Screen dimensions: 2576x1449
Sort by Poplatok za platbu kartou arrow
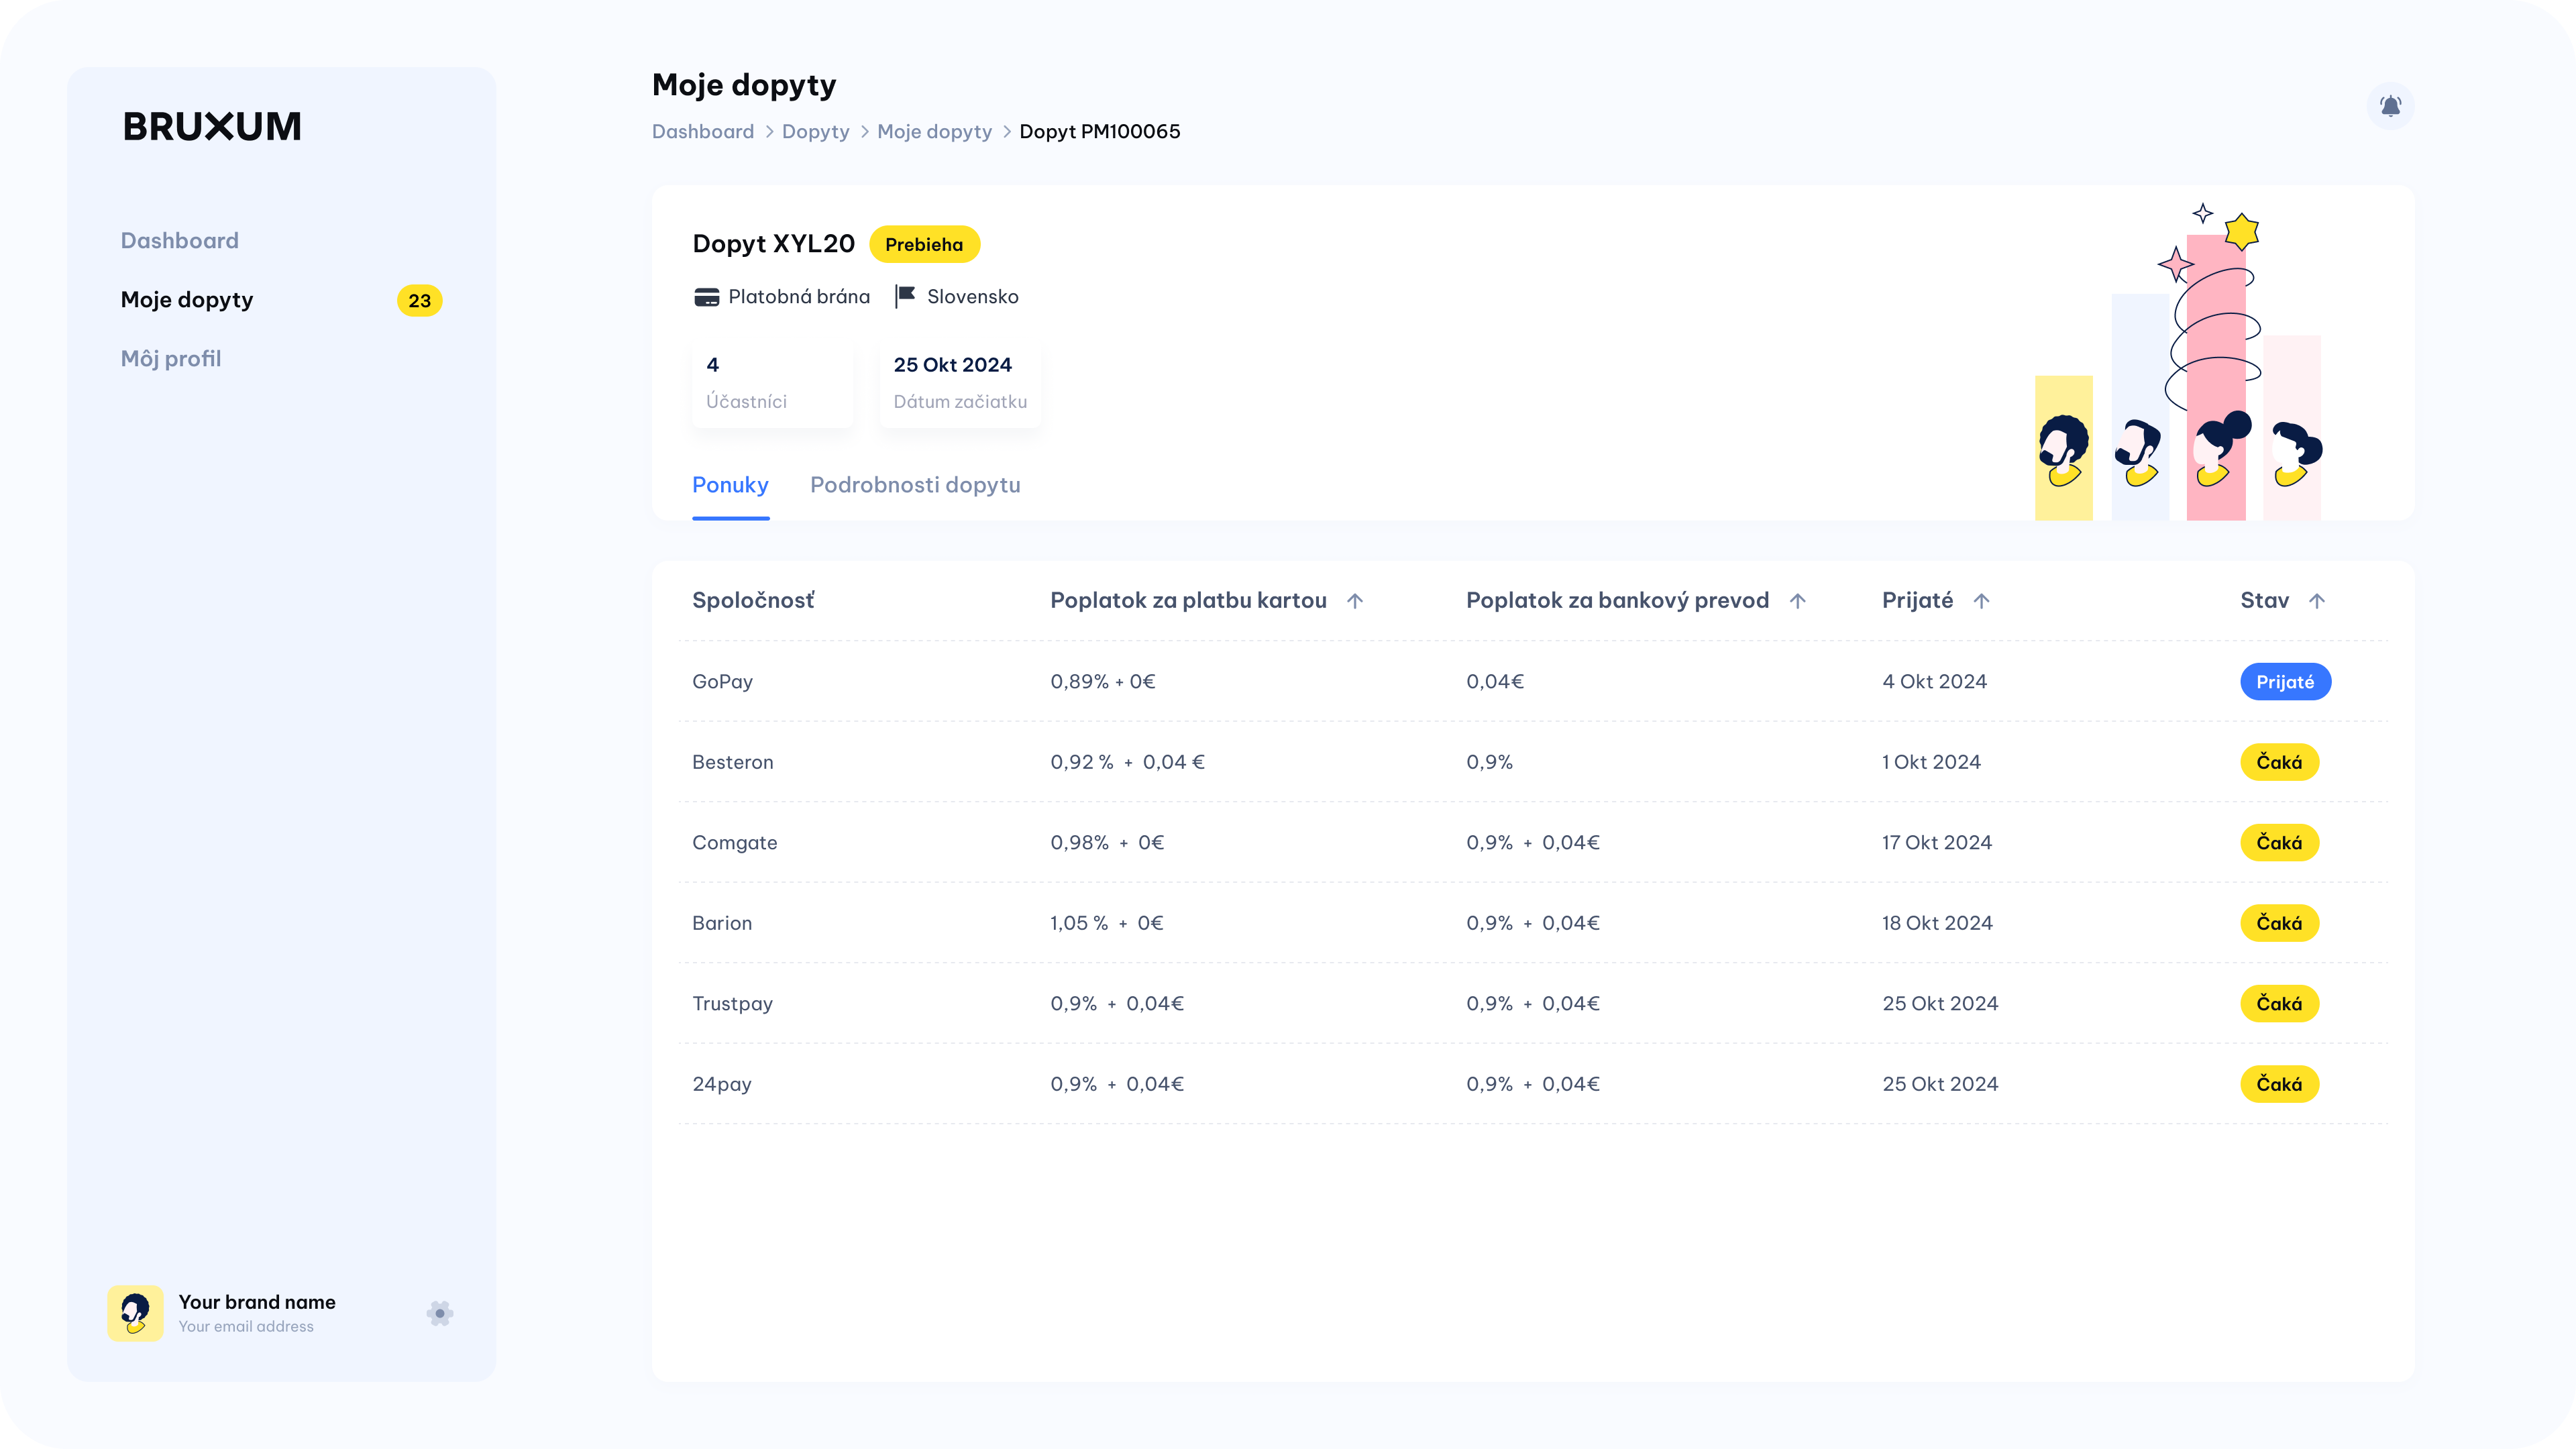point(1355,601)
